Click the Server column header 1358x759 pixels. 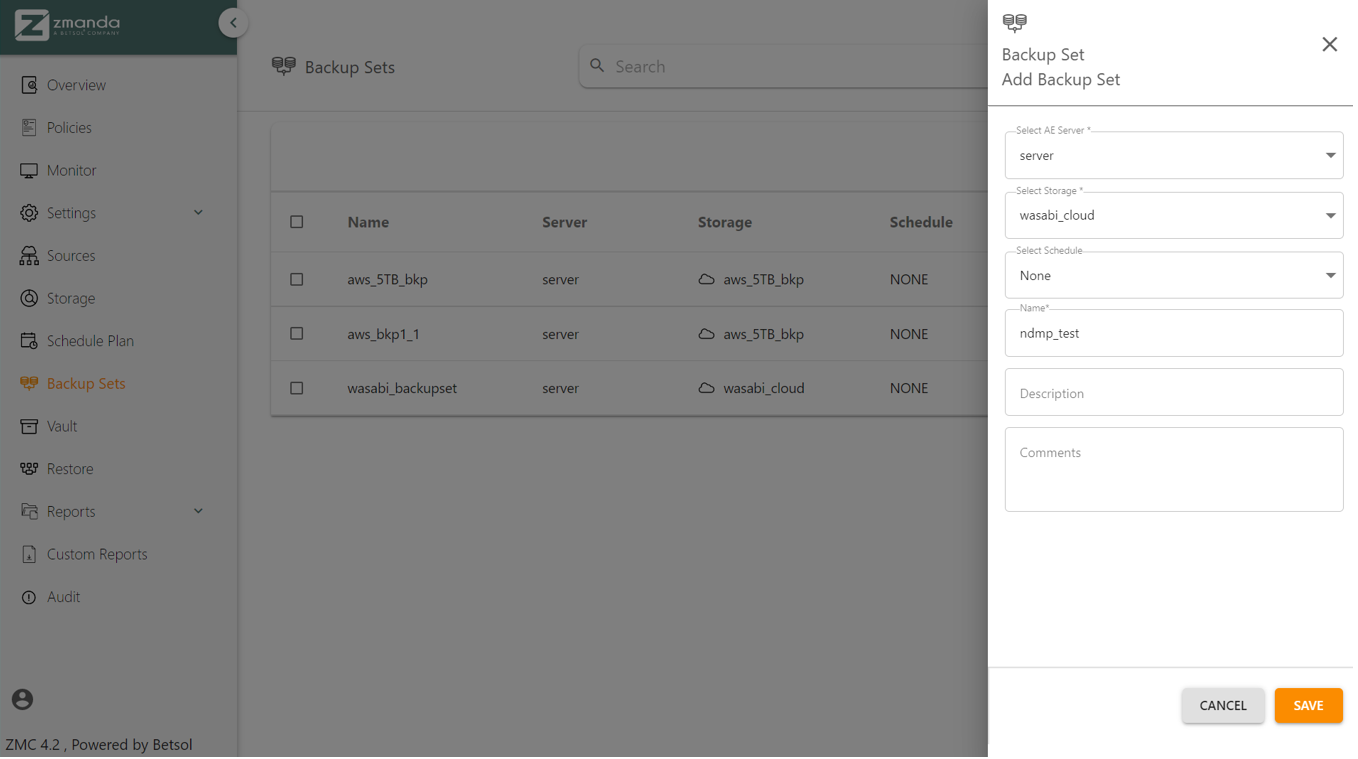pyautogui.click(x=566, y=223)
